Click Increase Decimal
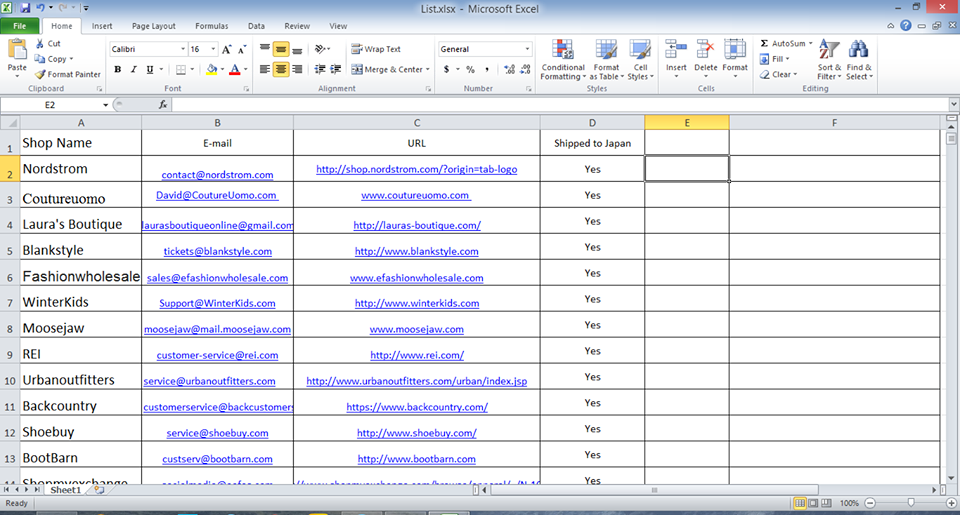 pos(509,69)
